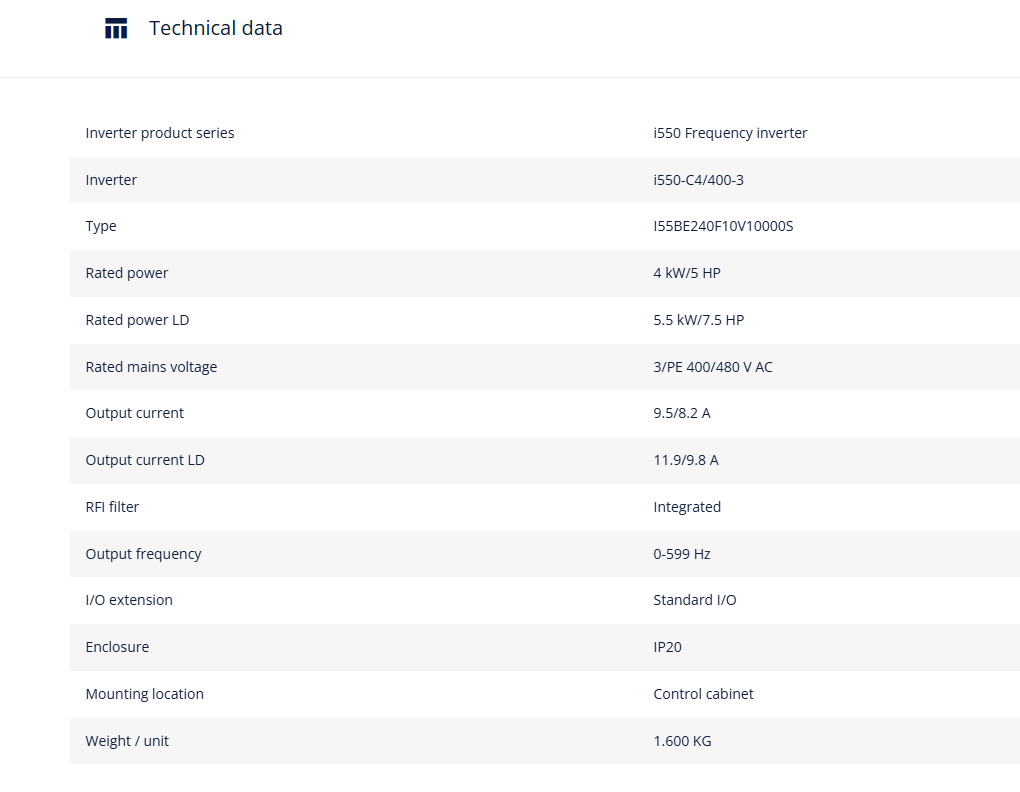The image size is (1020, 792).
Task: Click the 4 kW/5 HP value
Action: click(686, 273)
